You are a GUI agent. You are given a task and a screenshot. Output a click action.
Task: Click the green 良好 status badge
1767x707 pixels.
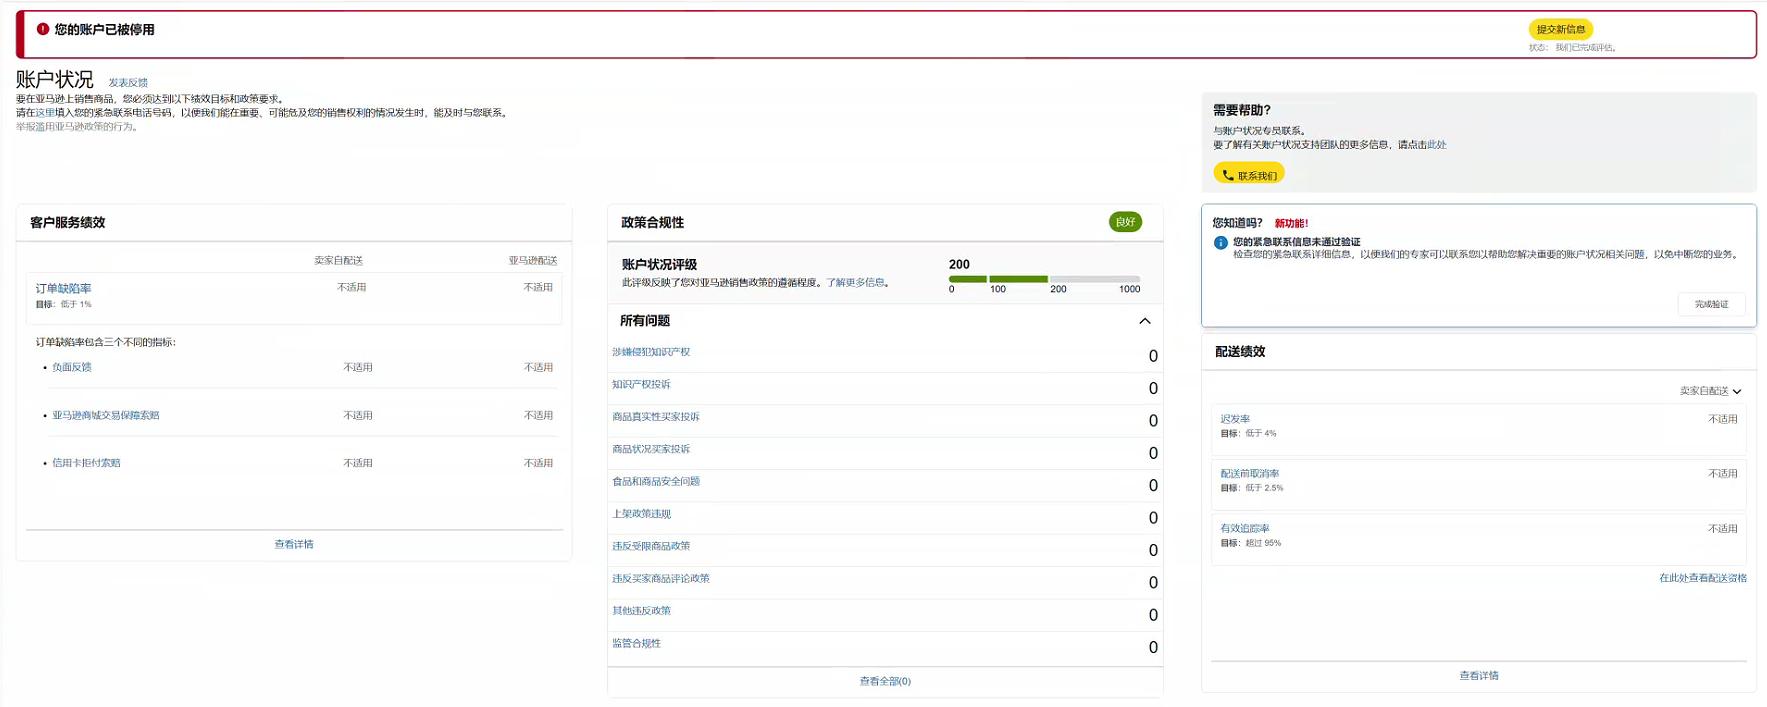[x=1125, y=222]
